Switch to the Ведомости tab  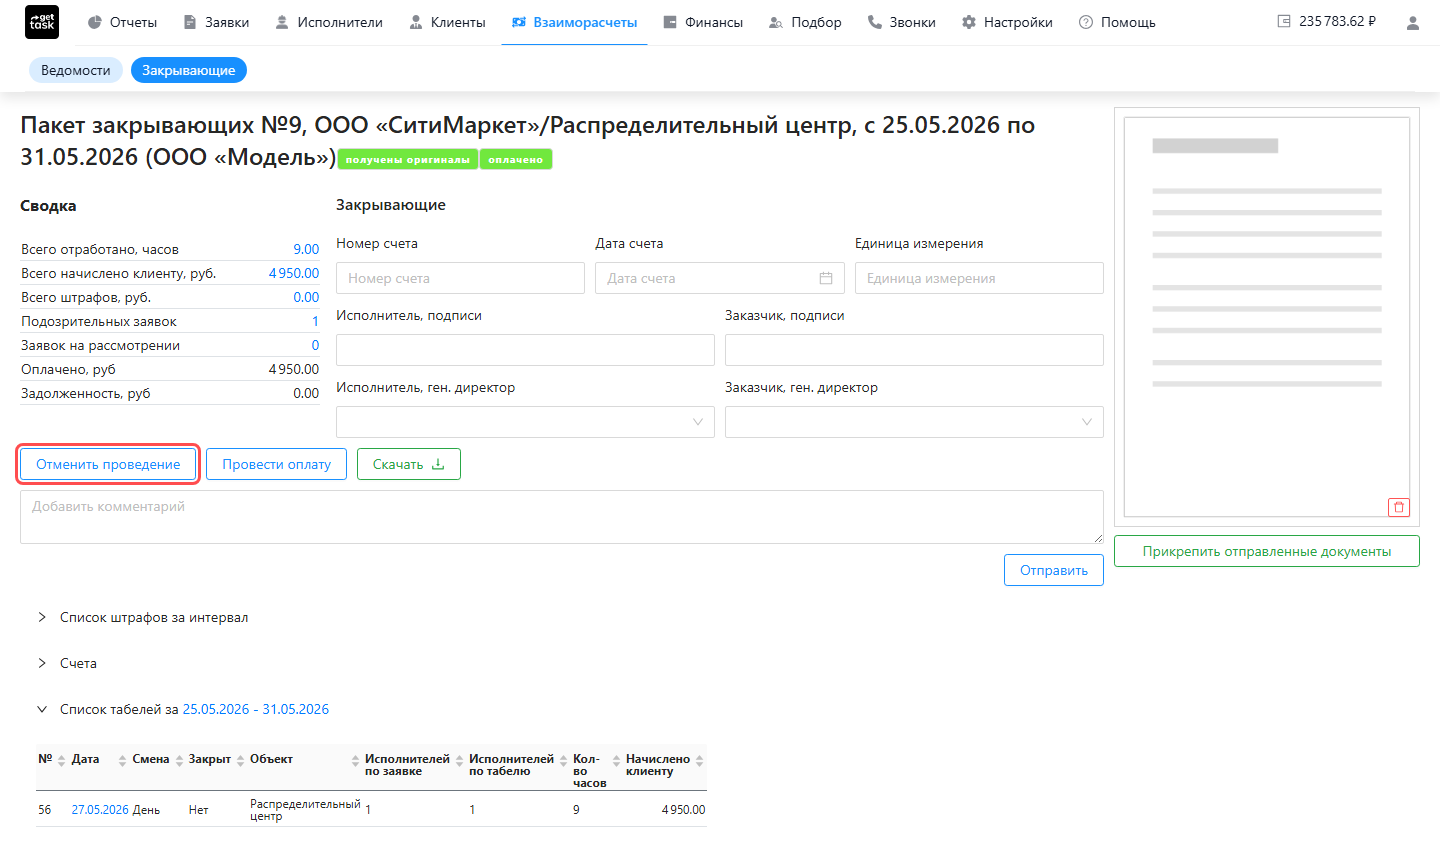76,70
